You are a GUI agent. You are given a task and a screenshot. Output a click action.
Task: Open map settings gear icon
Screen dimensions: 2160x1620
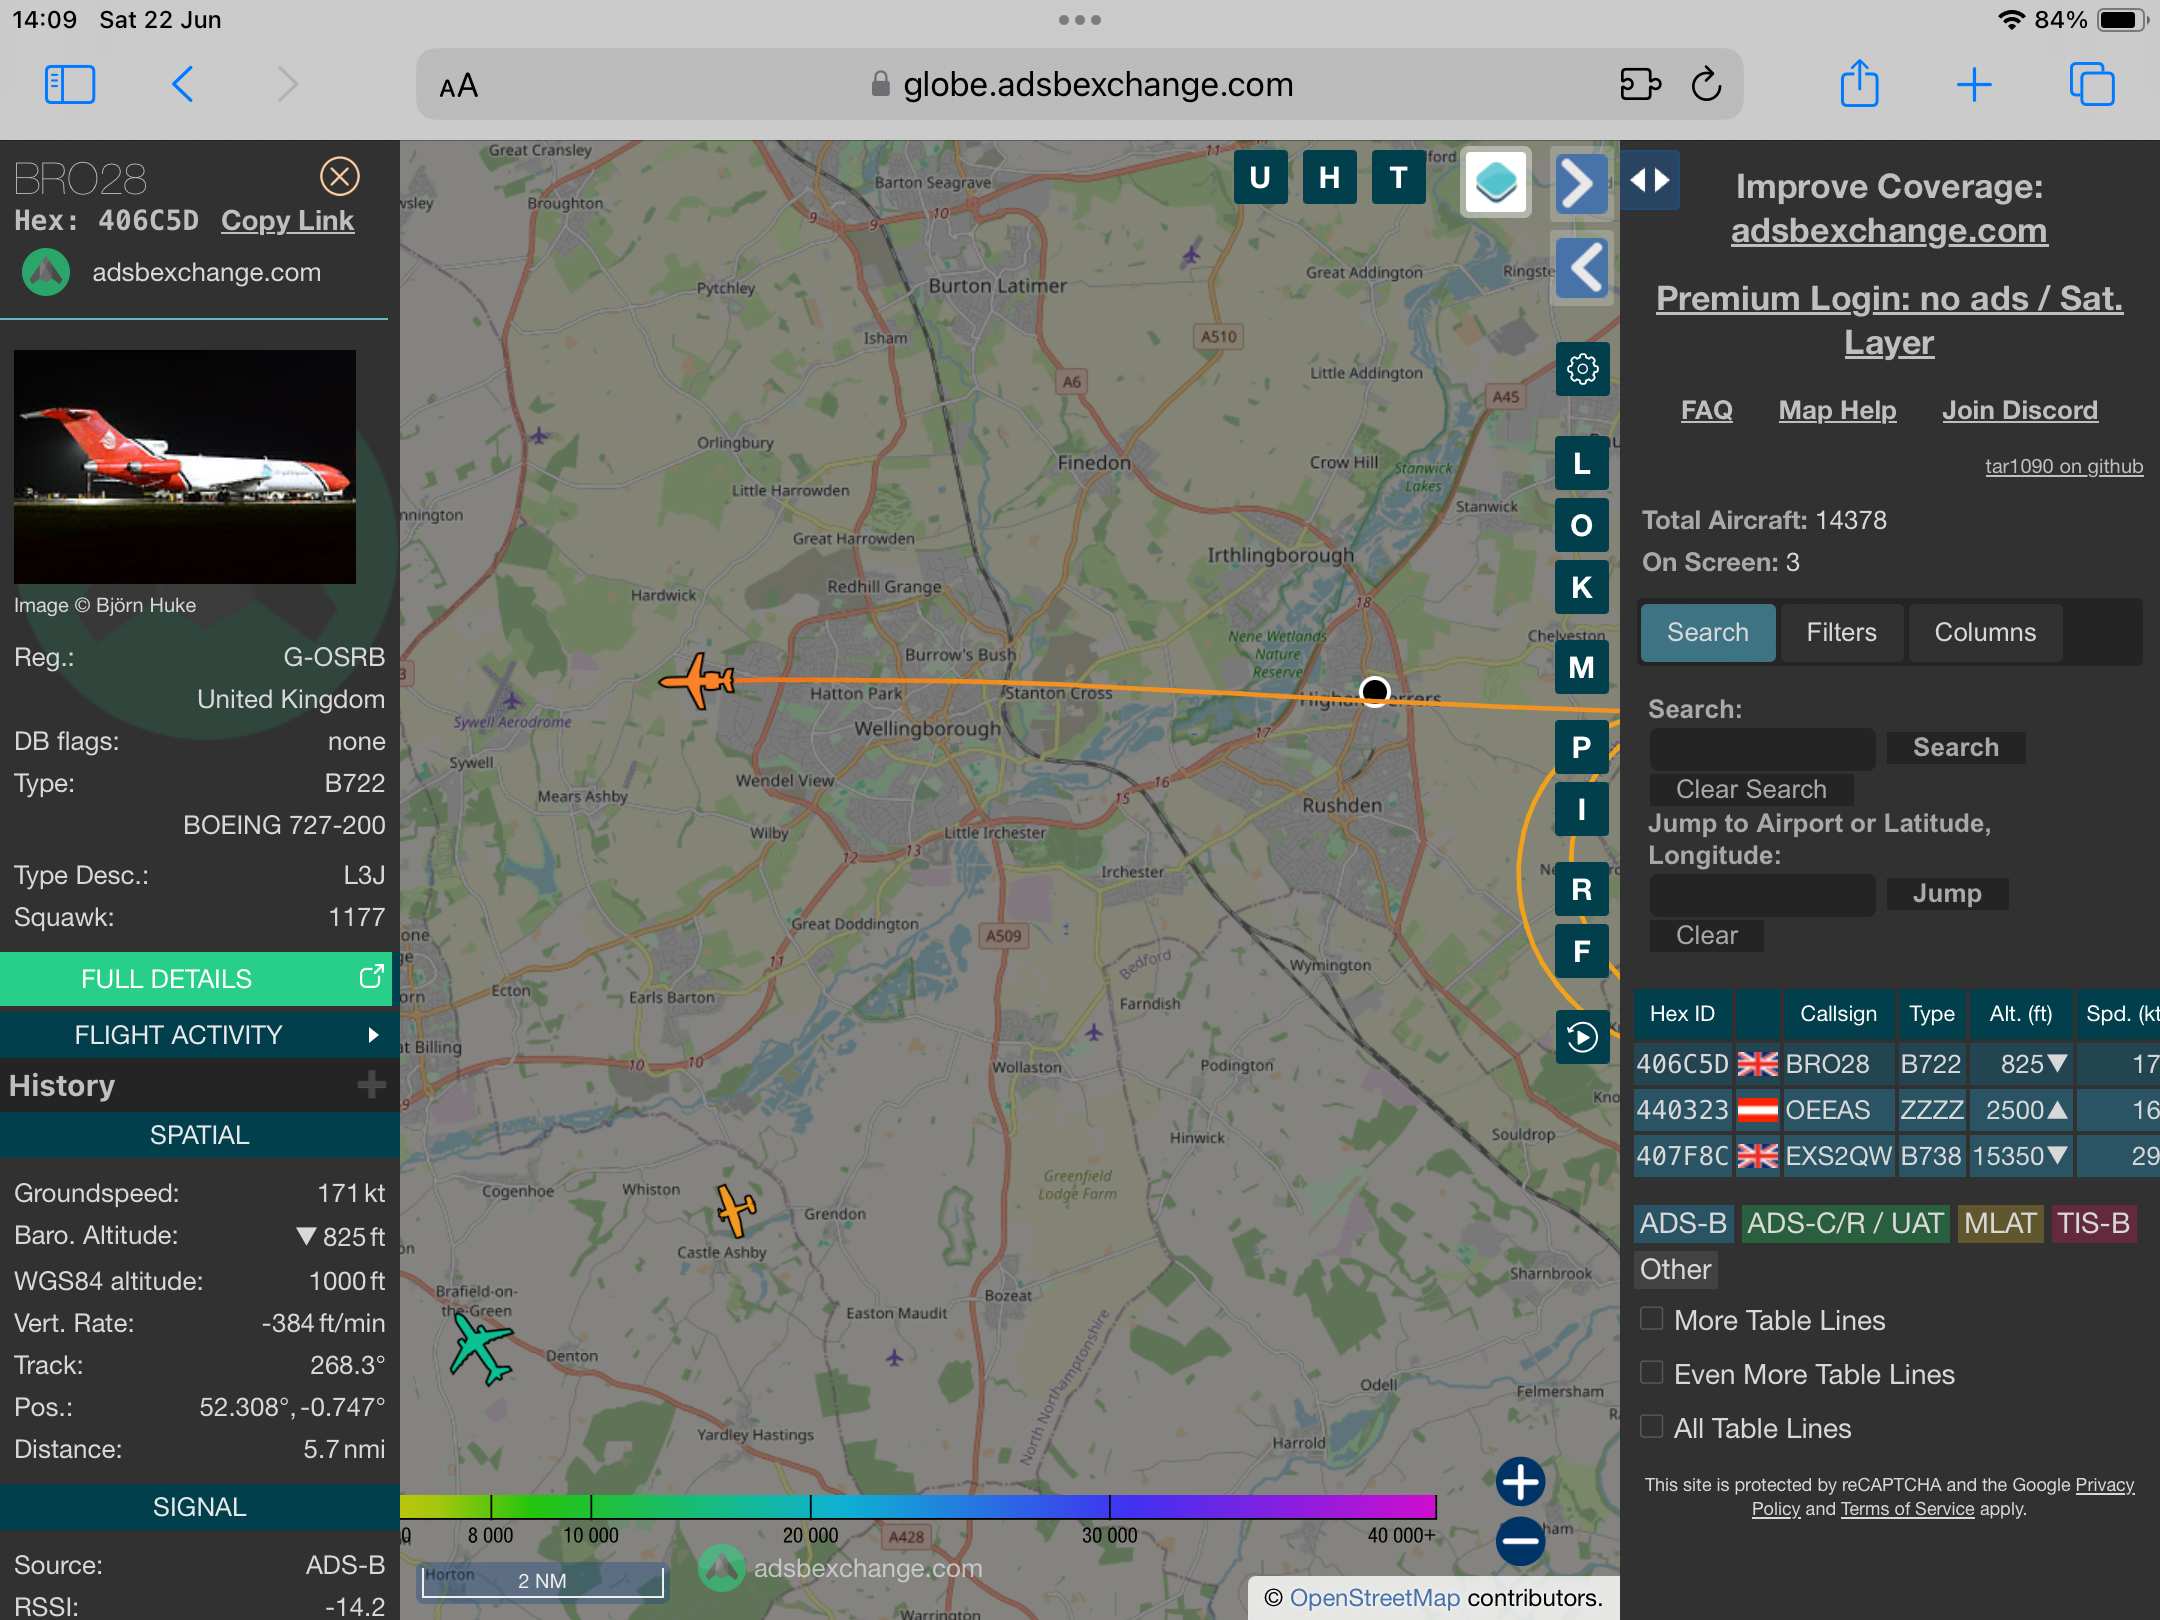[1582, 370]
